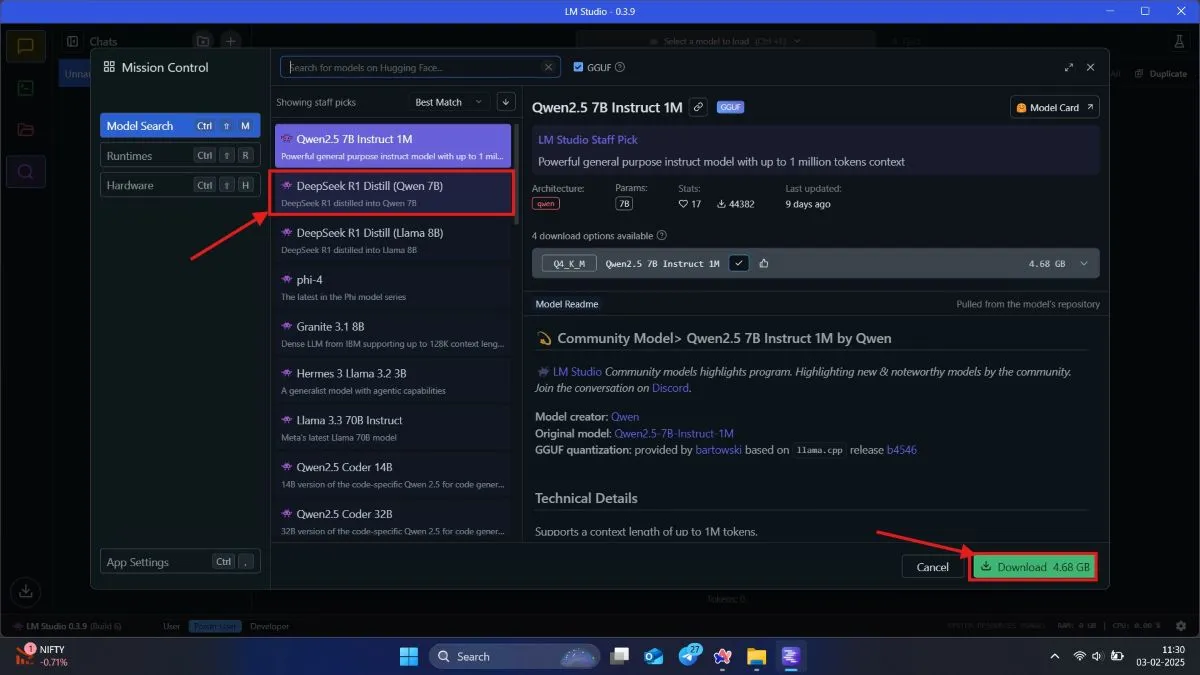This screenshot has width=1200, height=675.
Task: Select DeepSeek R1 Distill (Qwen 7B) model
Action: click(393, 193)
